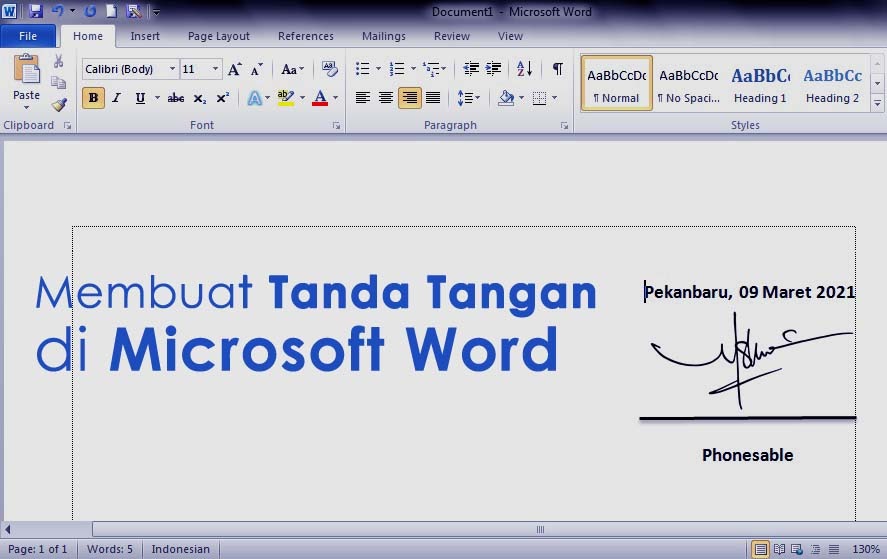
Task: Open the Calibri (Body) font dropdown
Action: point(172,69)
